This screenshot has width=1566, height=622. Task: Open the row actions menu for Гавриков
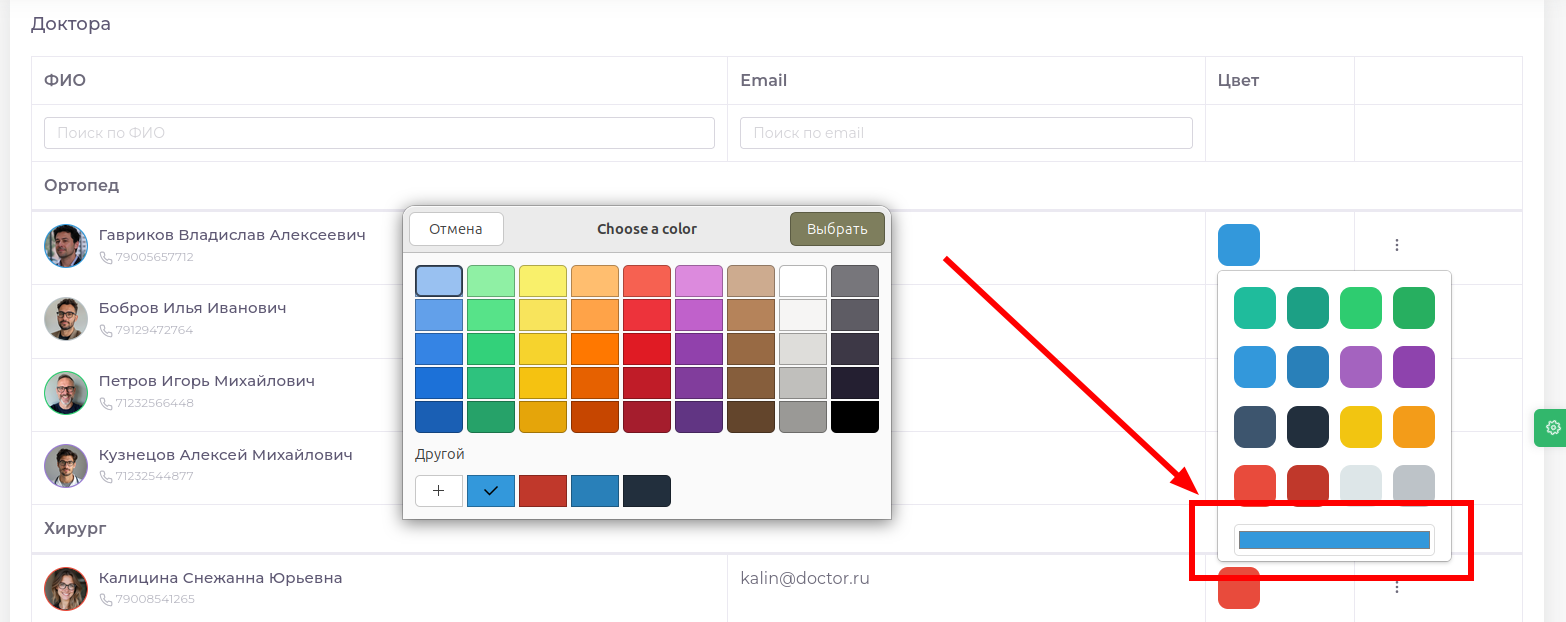1396,244
